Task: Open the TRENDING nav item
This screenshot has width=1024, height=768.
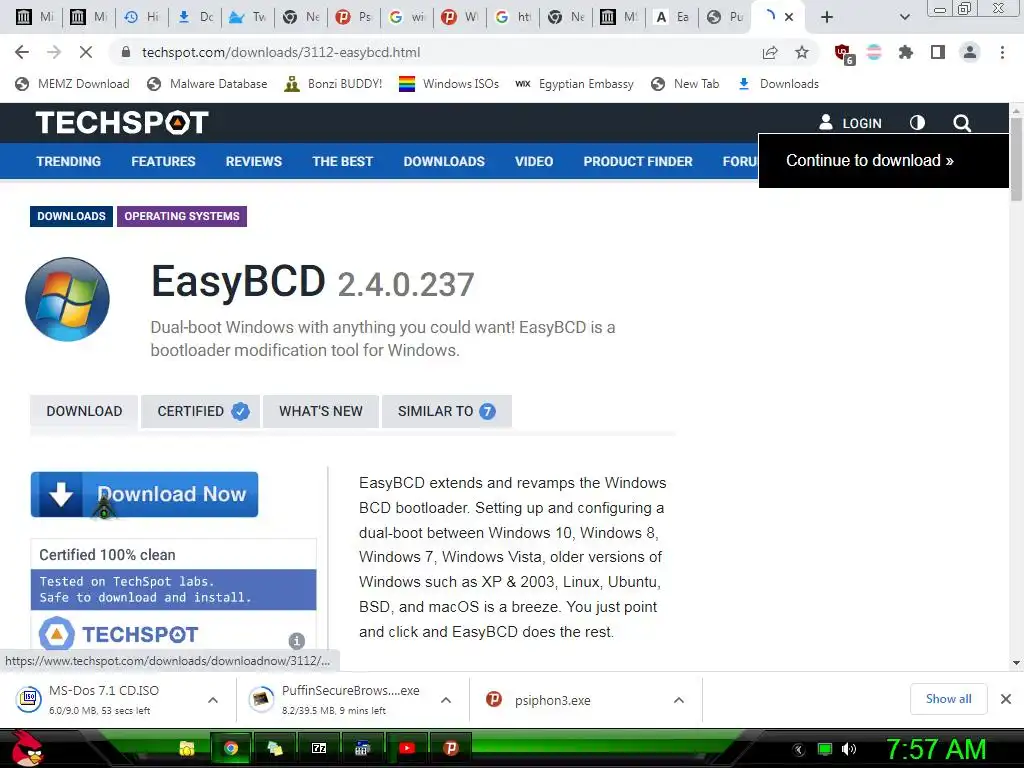Action: pos(69,161)
